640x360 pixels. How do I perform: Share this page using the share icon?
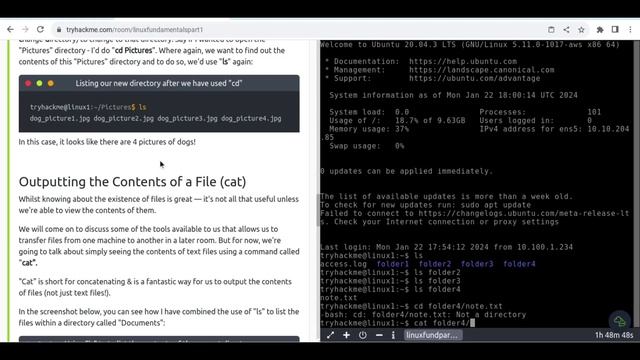pos(566,29)
